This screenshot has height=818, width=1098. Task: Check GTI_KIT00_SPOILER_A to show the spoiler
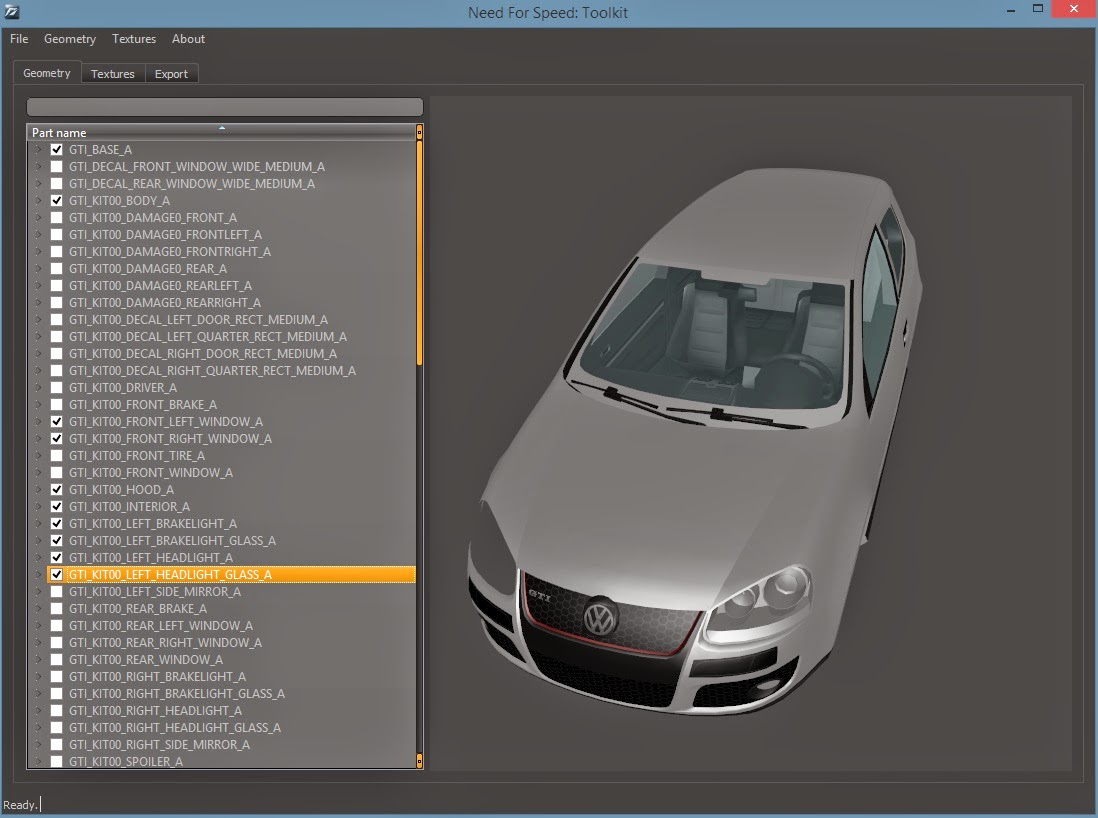click(x=56, y=761)
